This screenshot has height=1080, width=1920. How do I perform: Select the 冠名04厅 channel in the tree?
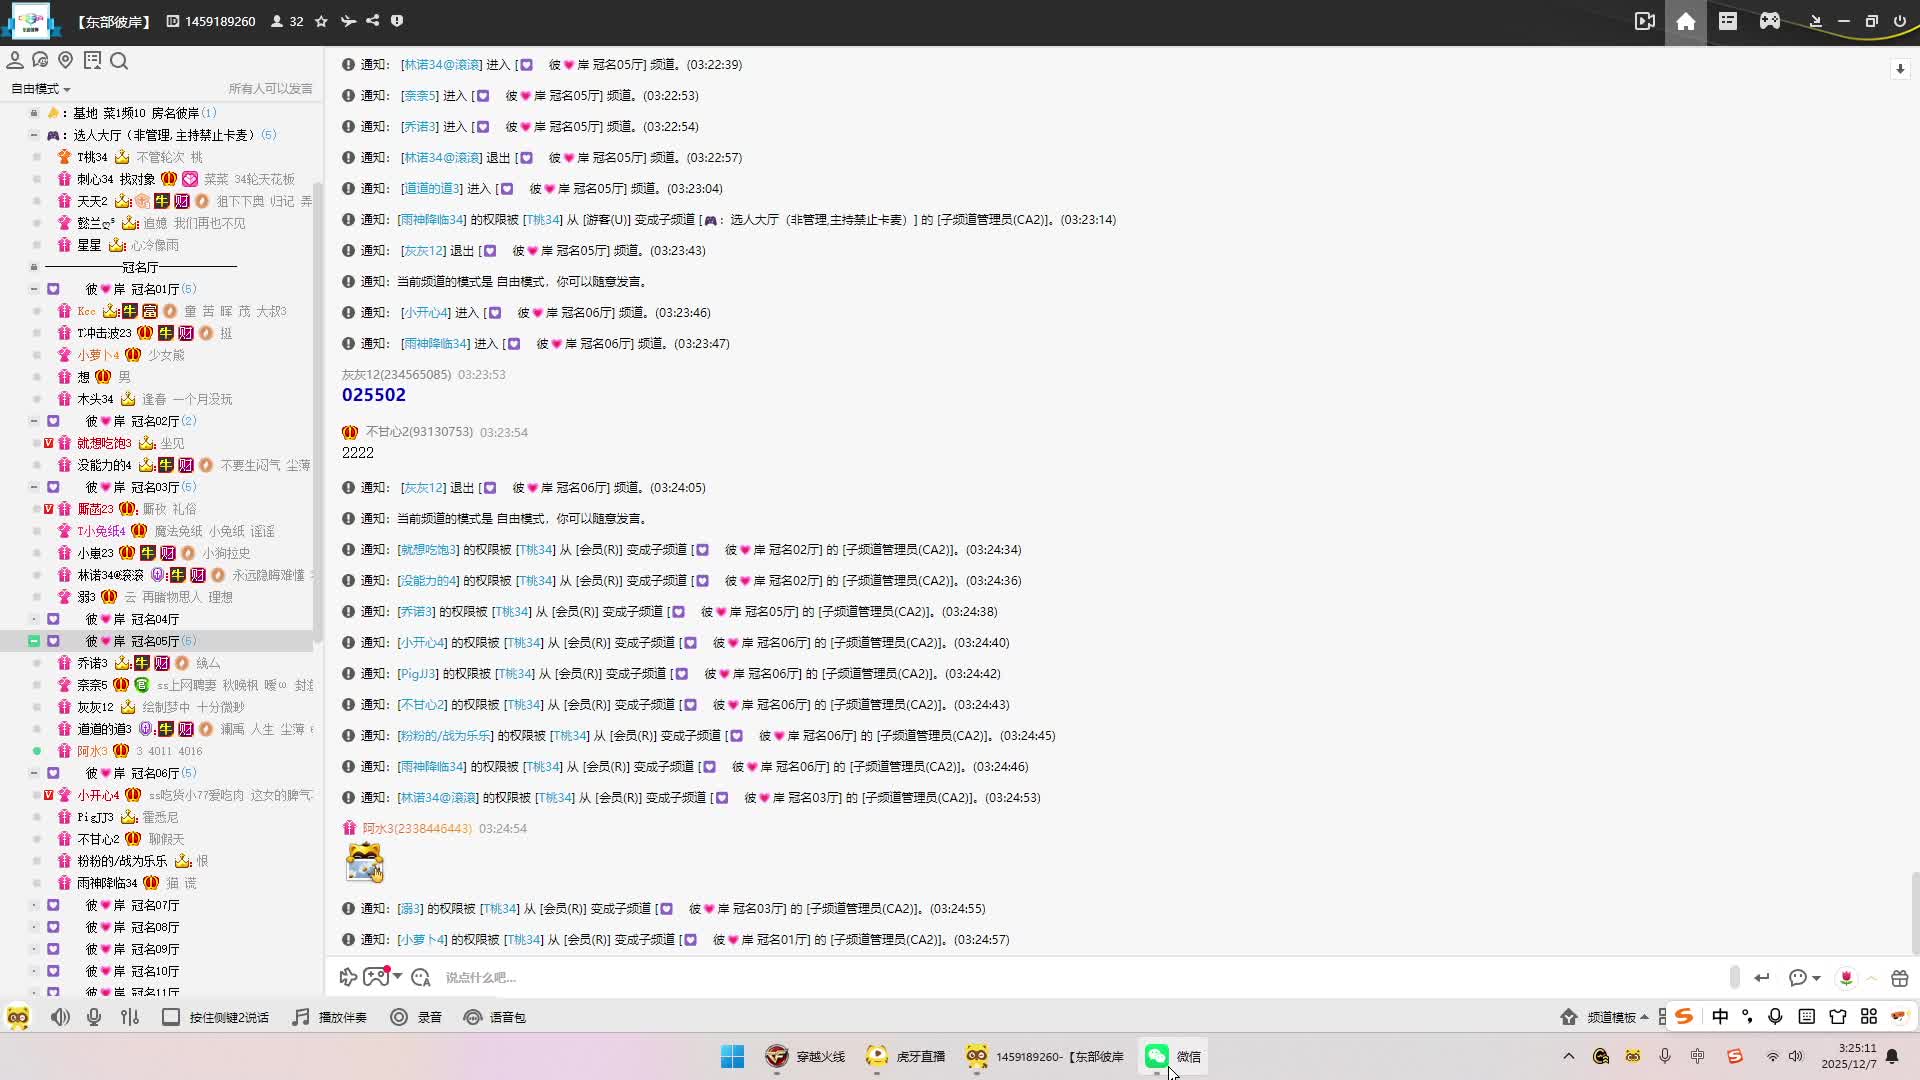click(x=154, y=619)
